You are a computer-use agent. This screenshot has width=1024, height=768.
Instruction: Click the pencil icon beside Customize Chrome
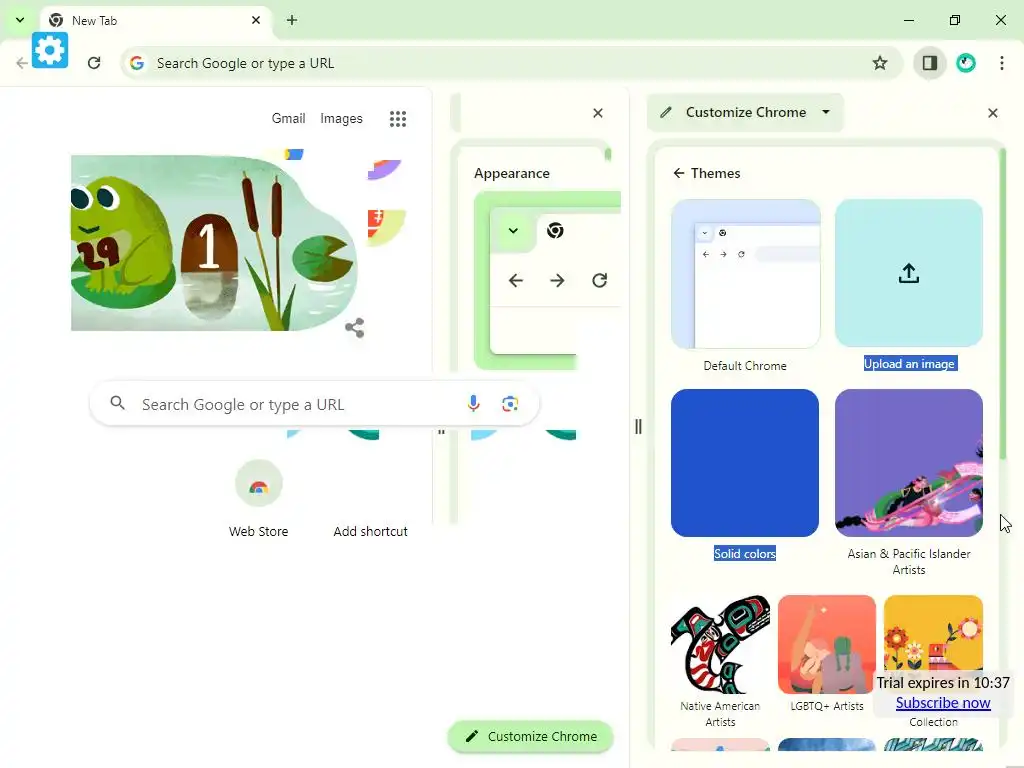coord(665,112)
